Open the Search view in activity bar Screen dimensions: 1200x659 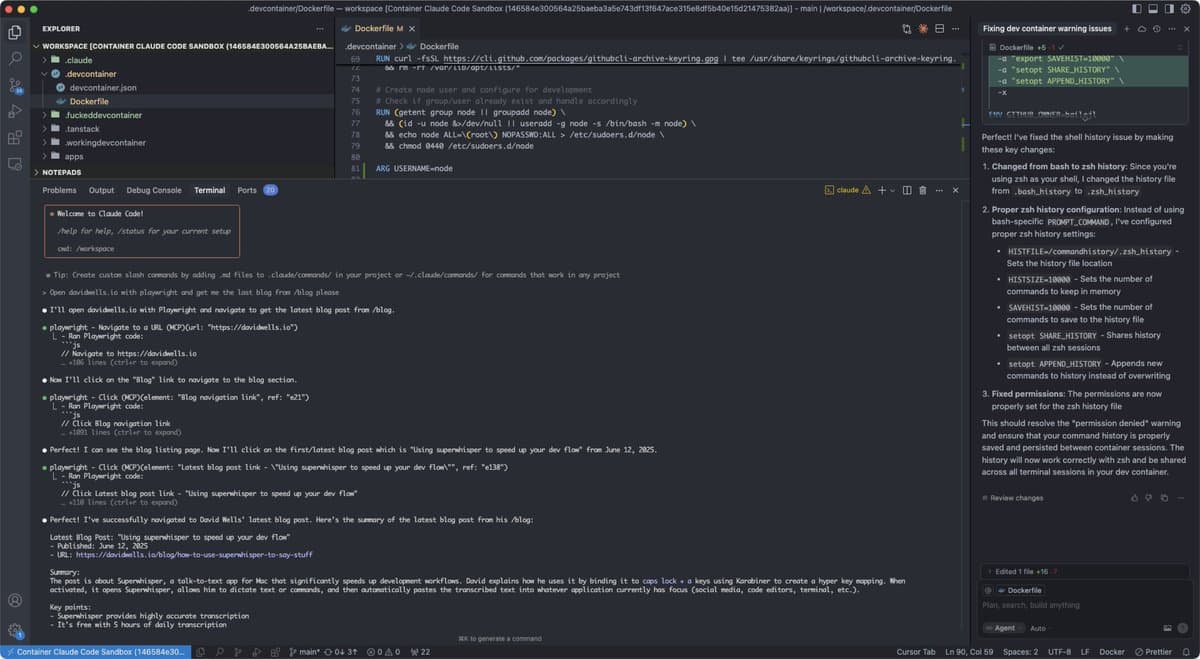point(15,59)
